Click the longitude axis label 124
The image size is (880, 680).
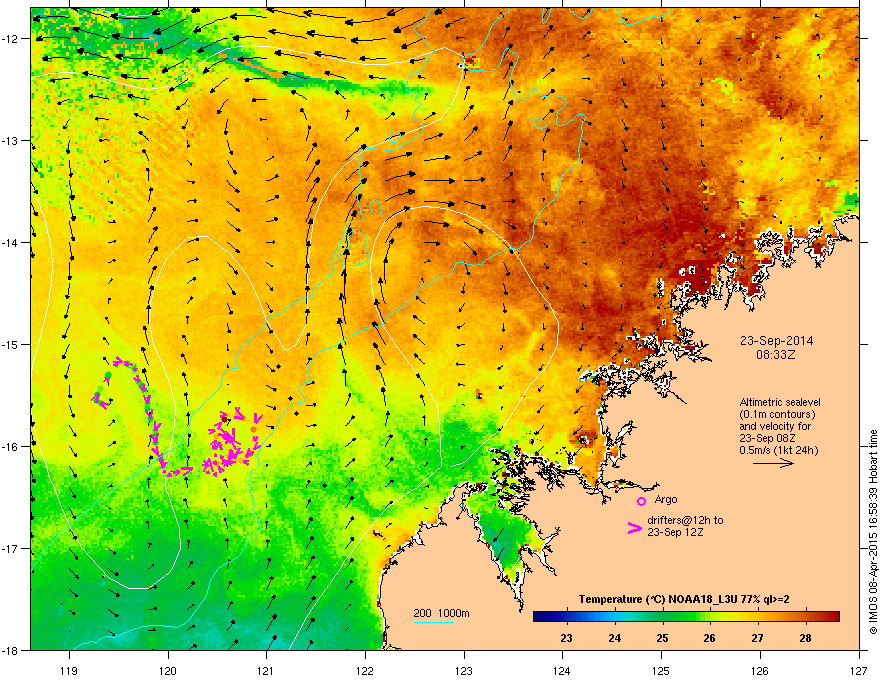click(x=562, y=670)
